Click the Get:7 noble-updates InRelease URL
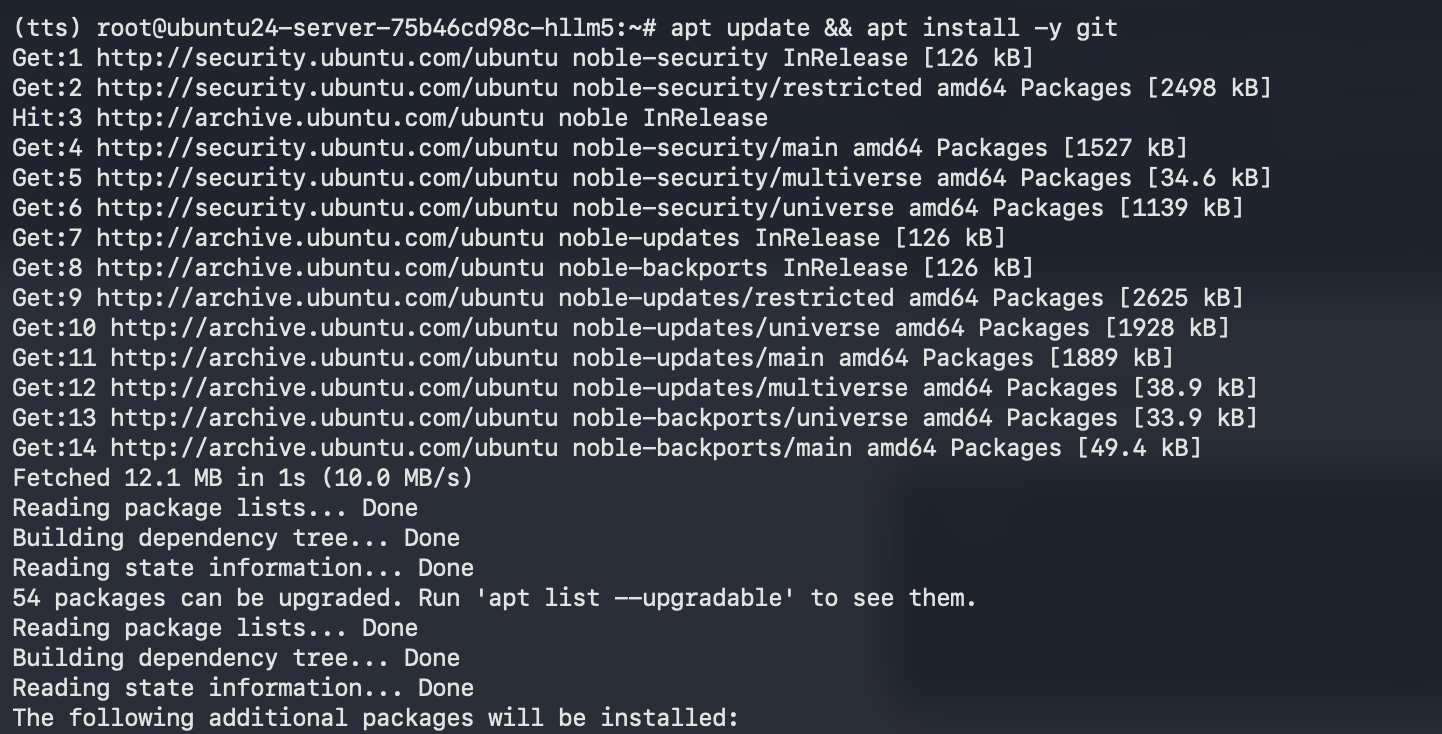This screenshot has width=1442, height=734. pos(319,238)
